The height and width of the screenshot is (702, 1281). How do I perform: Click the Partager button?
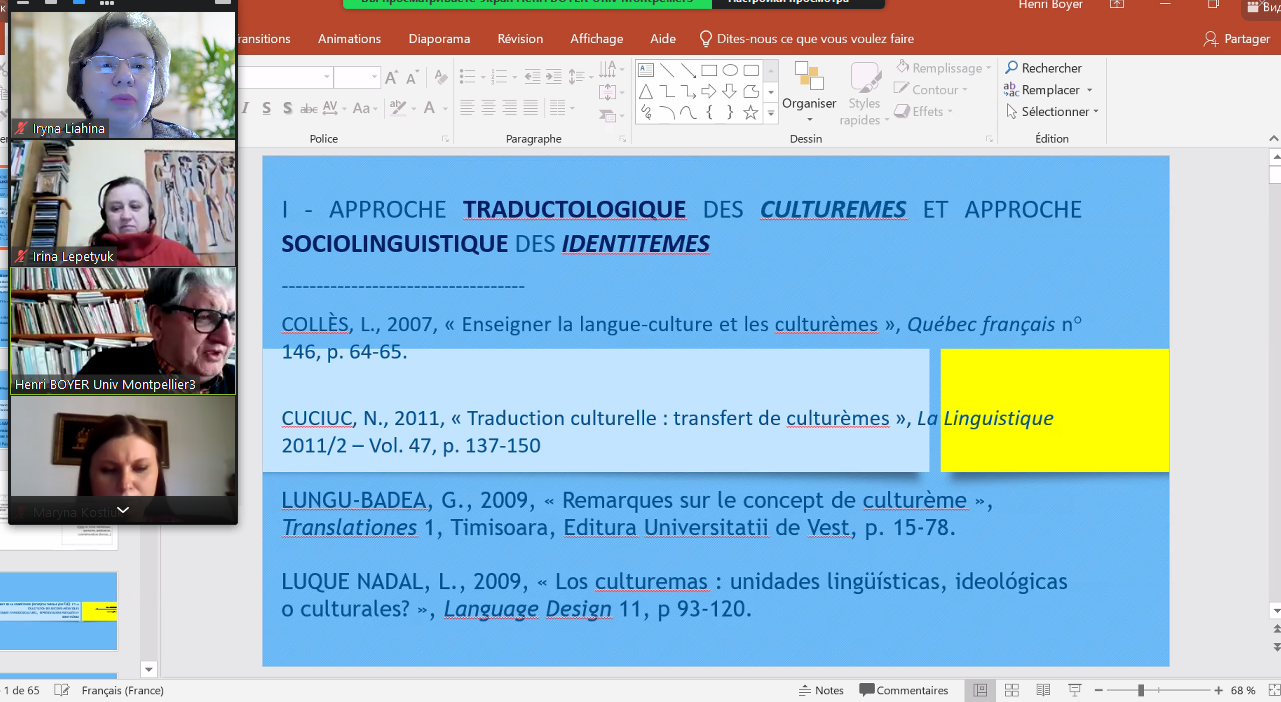click(x=1238, y=38)
